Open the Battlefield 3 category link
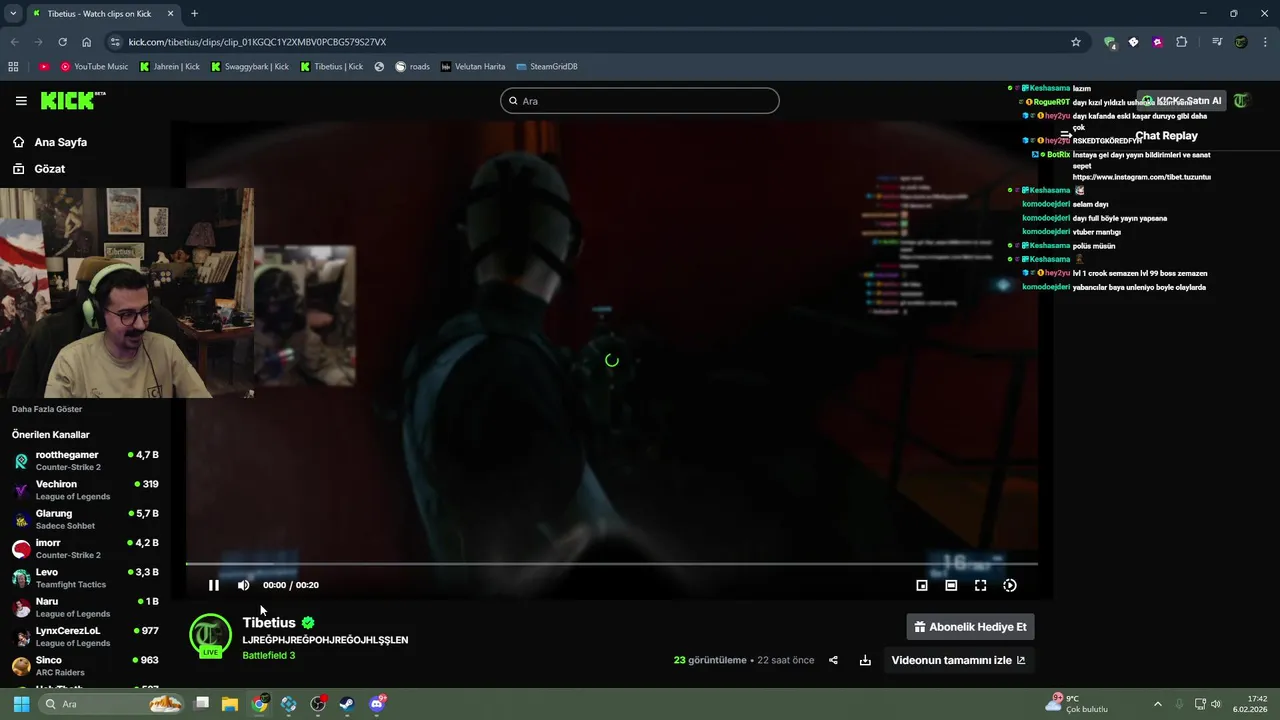The image size is (1280, 720). pyautogui.click(x=268, y=655)
